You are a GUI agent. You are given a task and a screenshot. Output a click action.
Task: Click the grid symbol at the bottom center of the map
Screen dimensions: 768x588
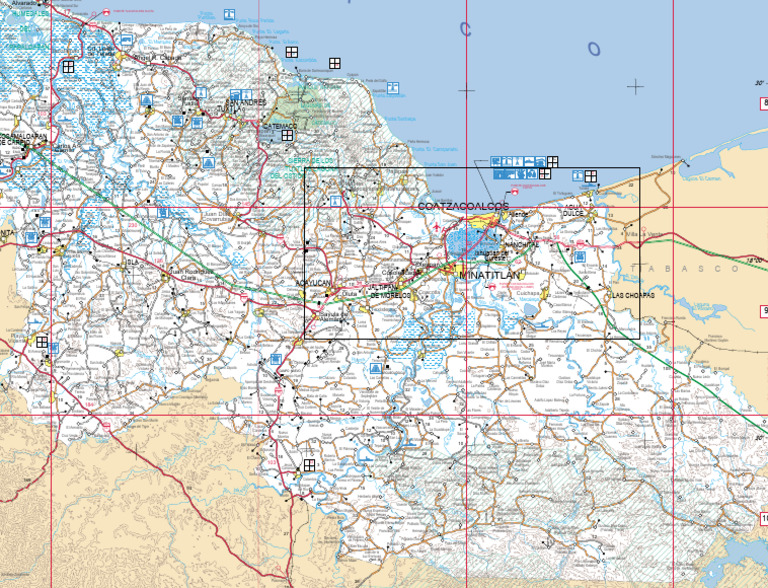tap(309, 465)
